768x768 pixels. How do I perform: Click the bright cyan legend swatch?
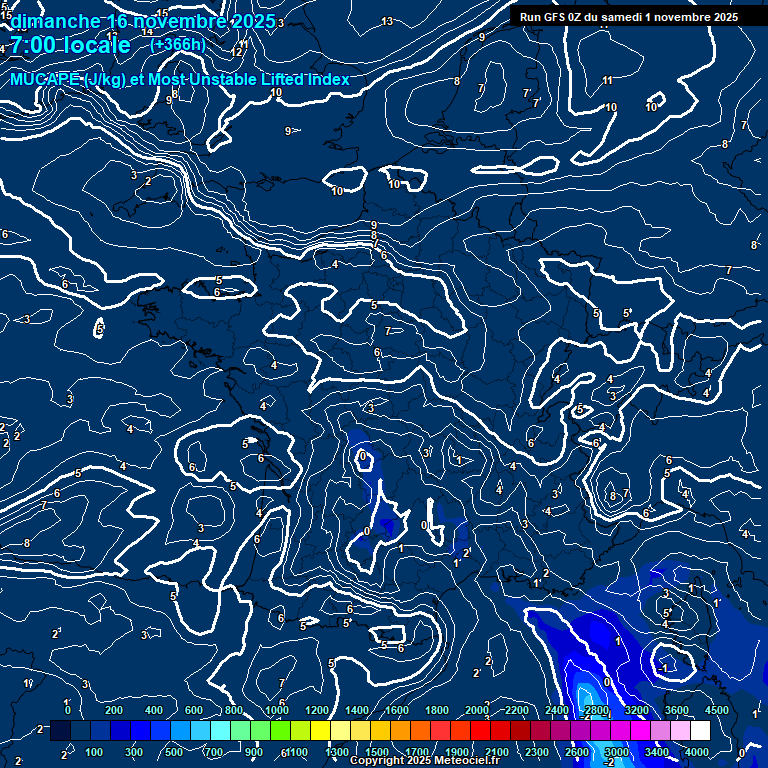click(x=220, y=730)
